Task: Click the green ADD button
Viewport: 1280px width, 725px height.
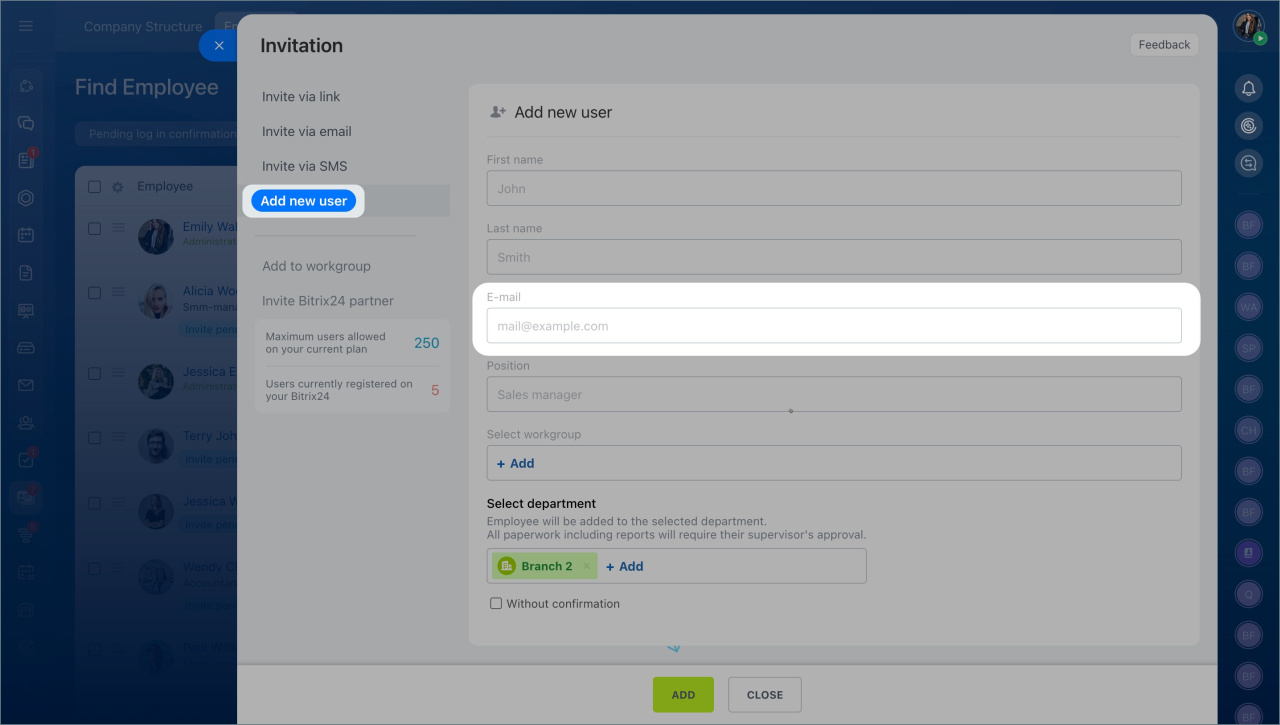Action: pos(683,695)
